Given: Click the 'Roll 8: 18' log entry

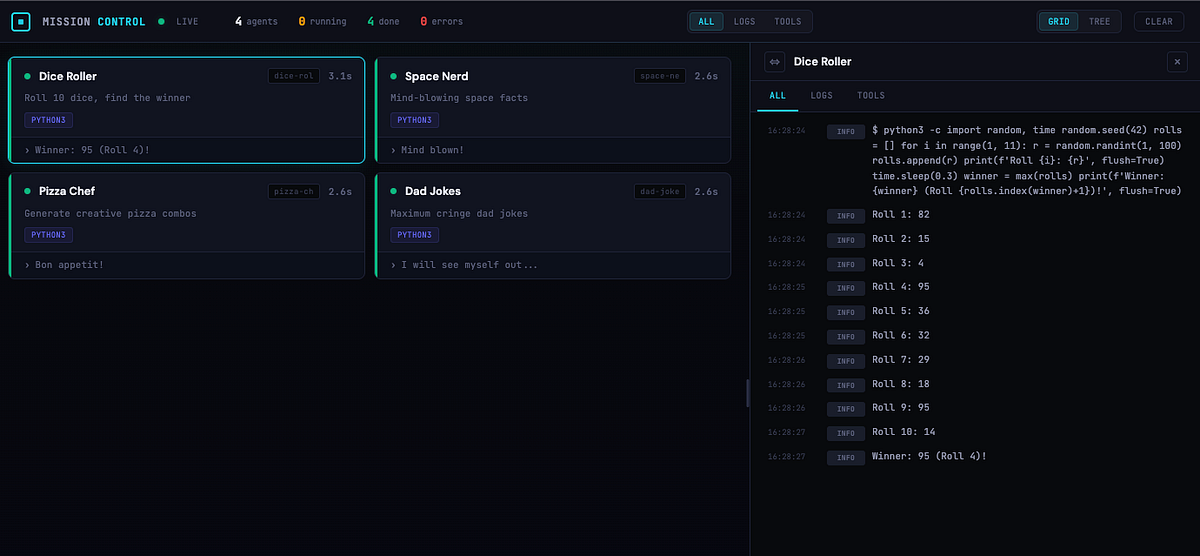Looking at the screenshot, I should 973,384.
